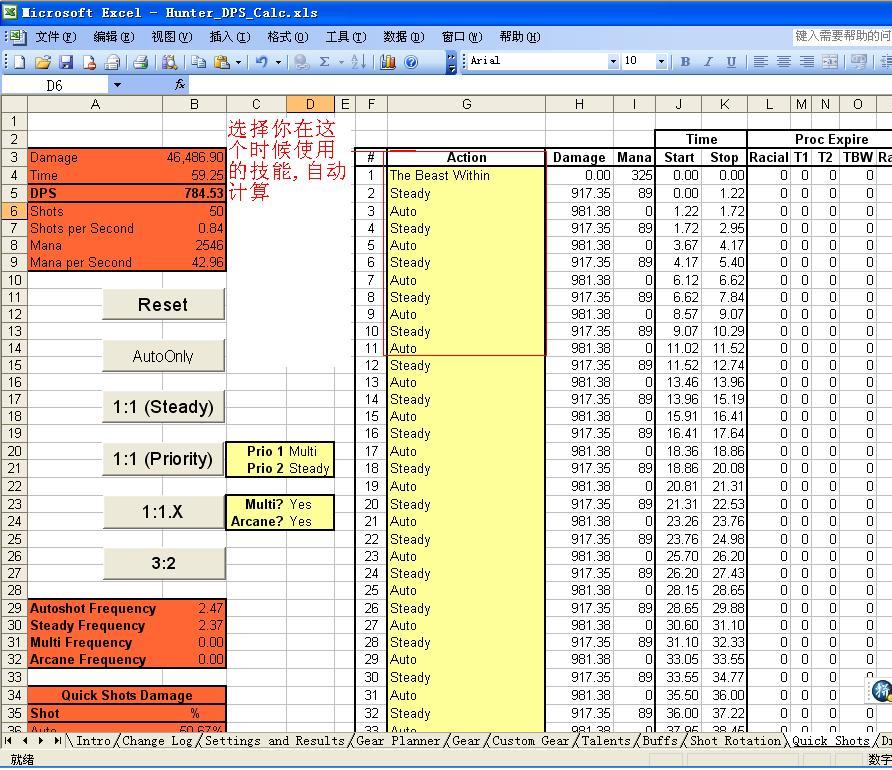This screenshot has width=892, height=770.
Task: Click the Save icon on the toolbar
Action: click(x=64, y=60)
